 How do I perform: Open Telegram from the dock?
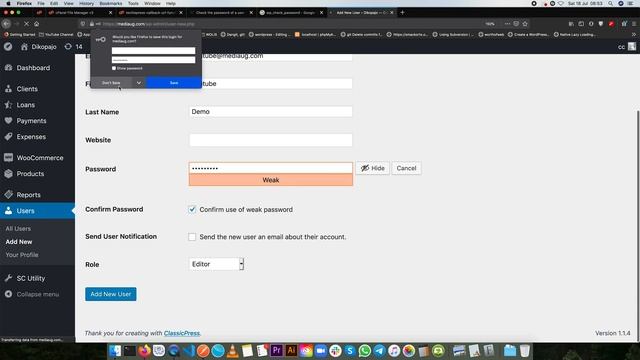[379, 351]
